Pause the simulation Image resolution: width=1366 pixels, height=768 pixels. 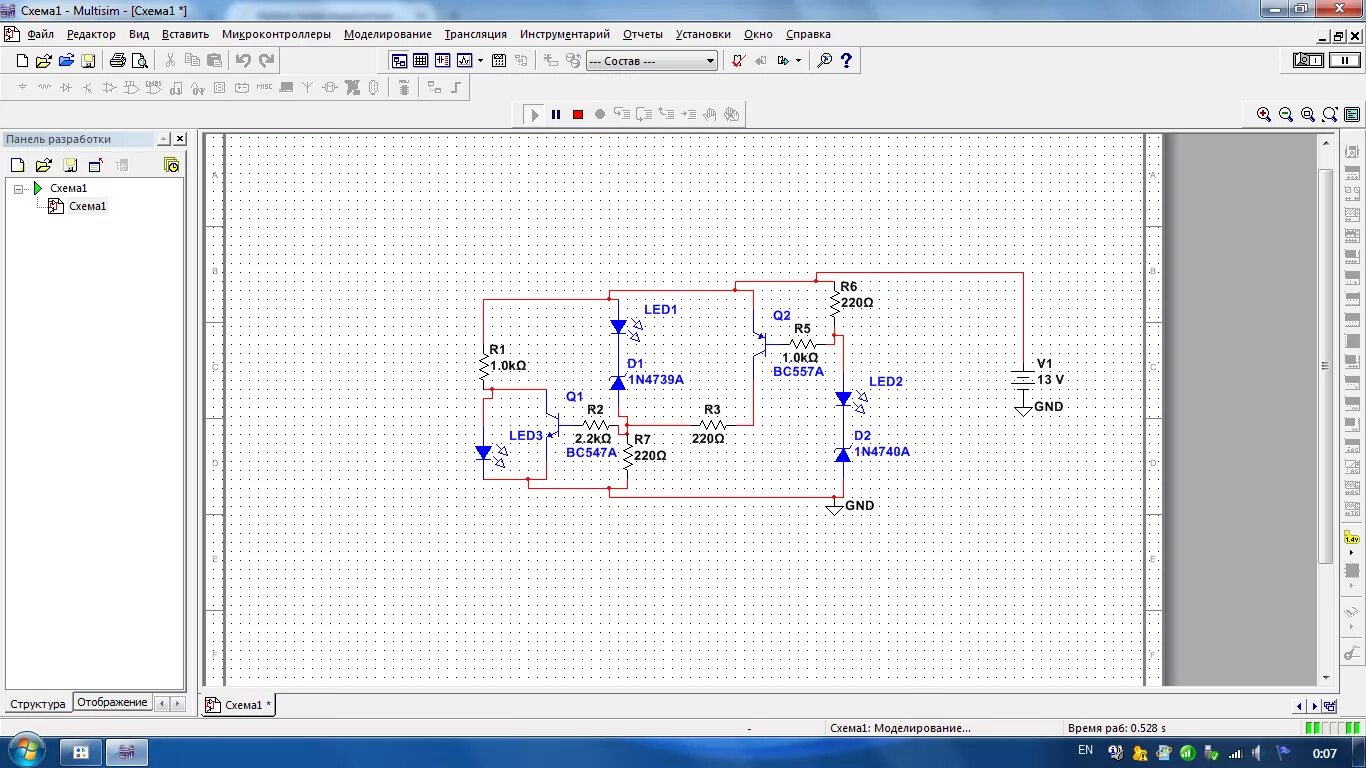(x=556, y=114)
